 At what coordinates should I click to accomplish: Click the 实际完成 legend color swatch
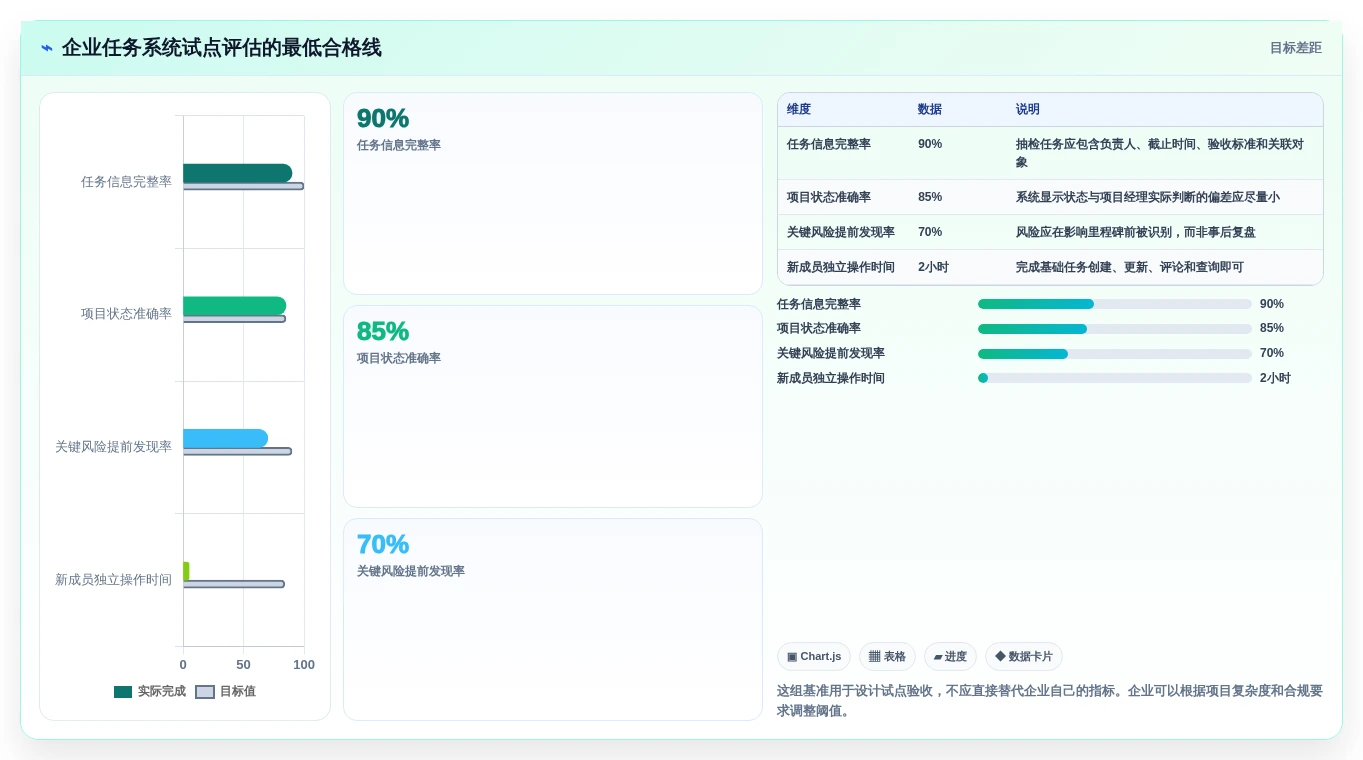click(123, 692)
